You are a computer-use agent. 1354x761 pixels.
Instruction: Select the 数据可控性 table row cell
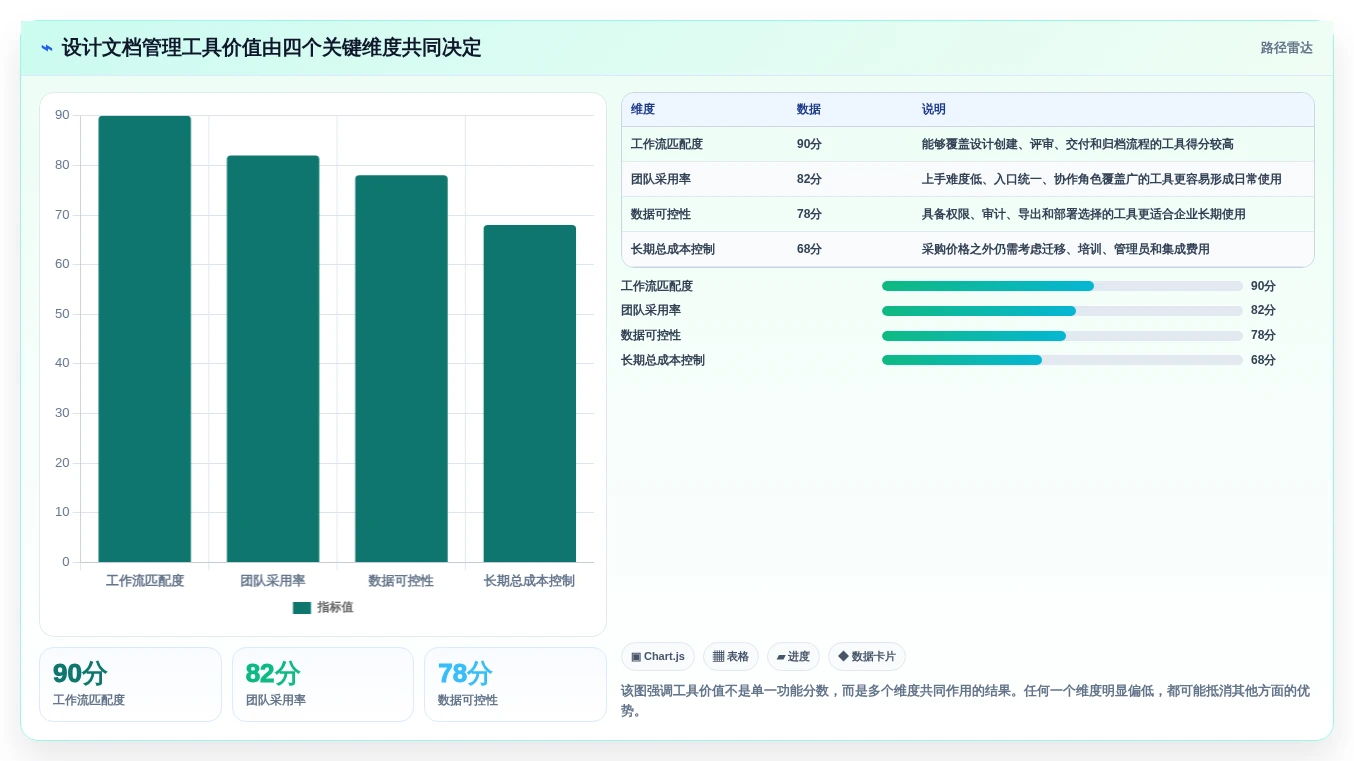[661, 215]
